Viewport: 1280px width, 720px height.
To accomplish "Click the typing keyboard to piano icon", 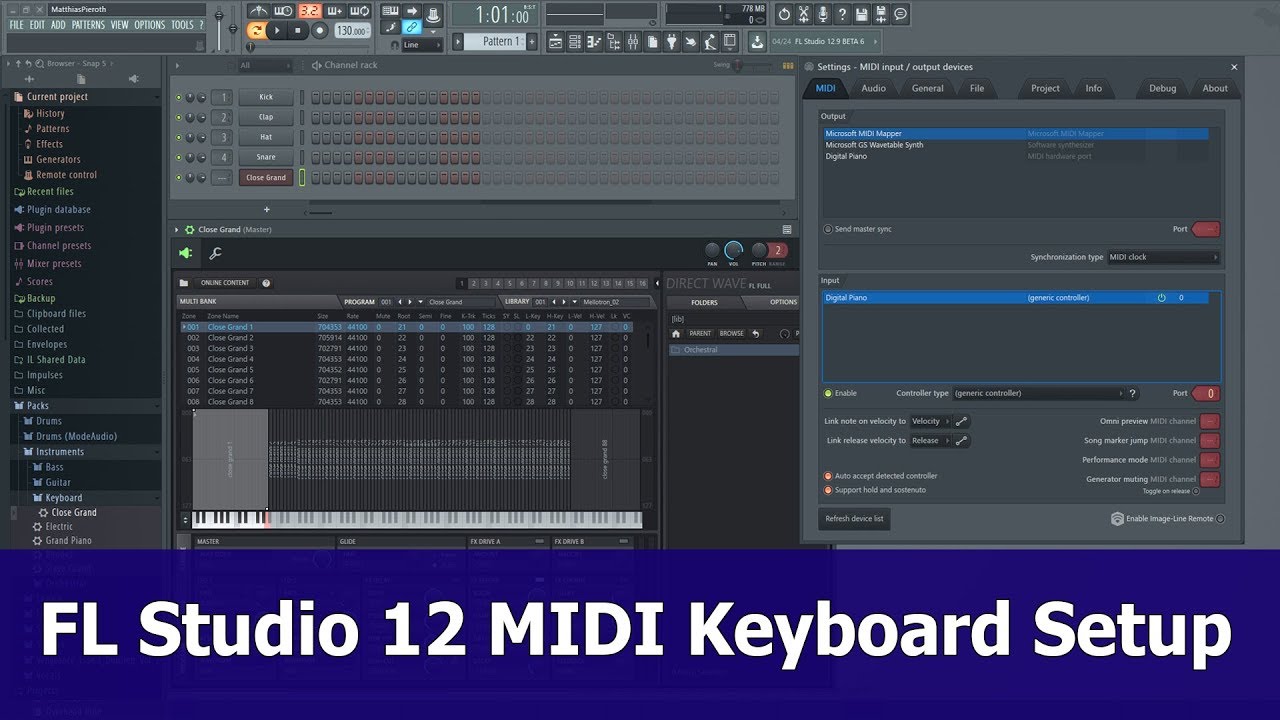I will tap(390, 10).
